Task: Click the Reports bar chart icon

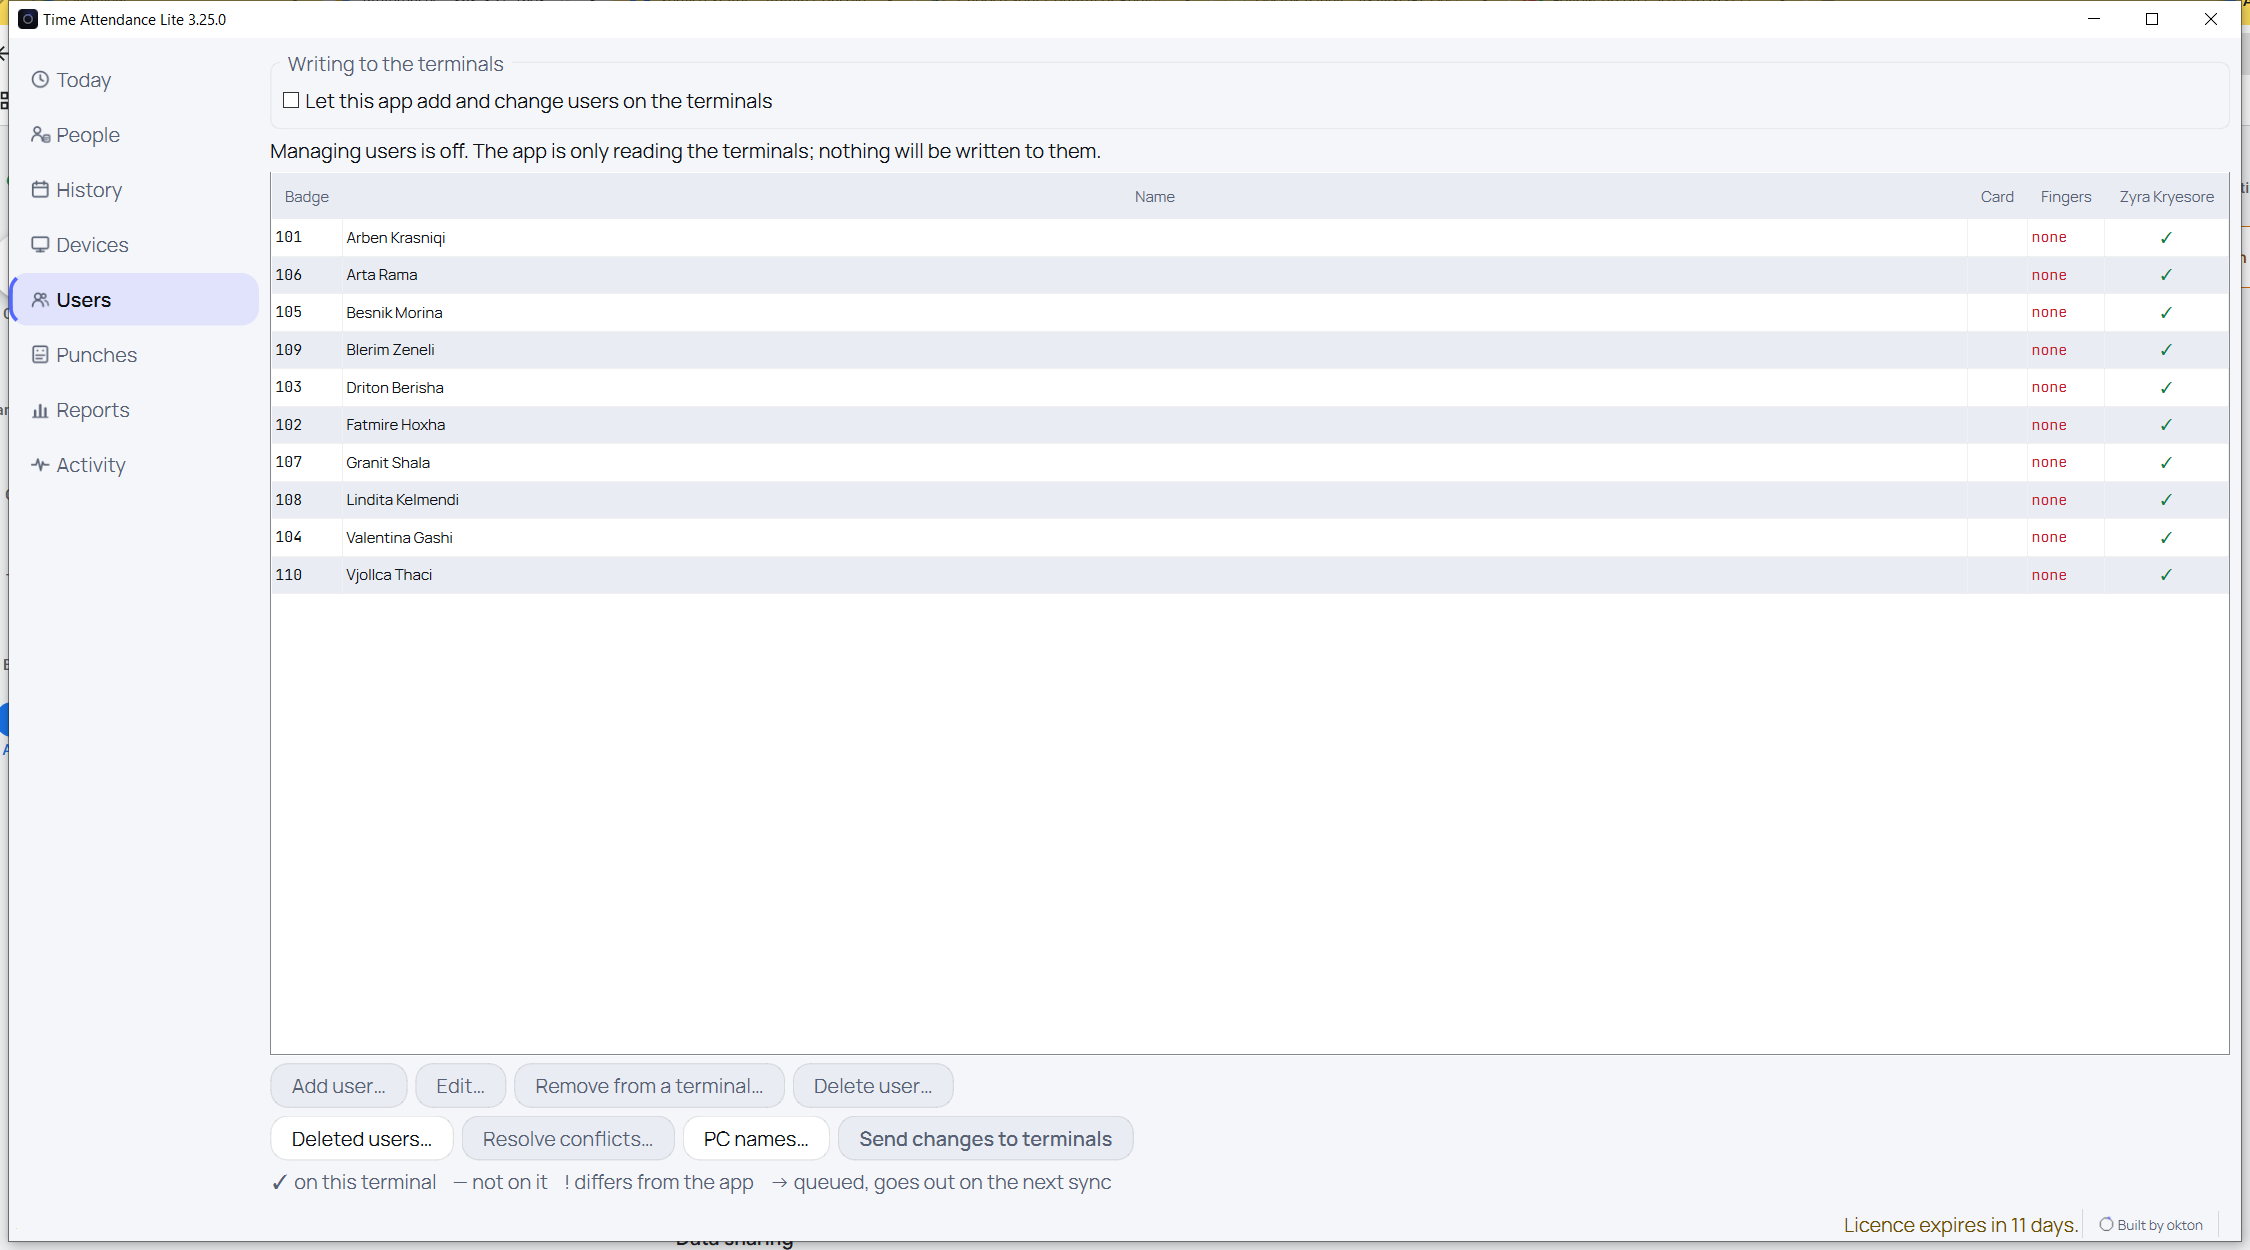Action: click(x=40, y=409)
